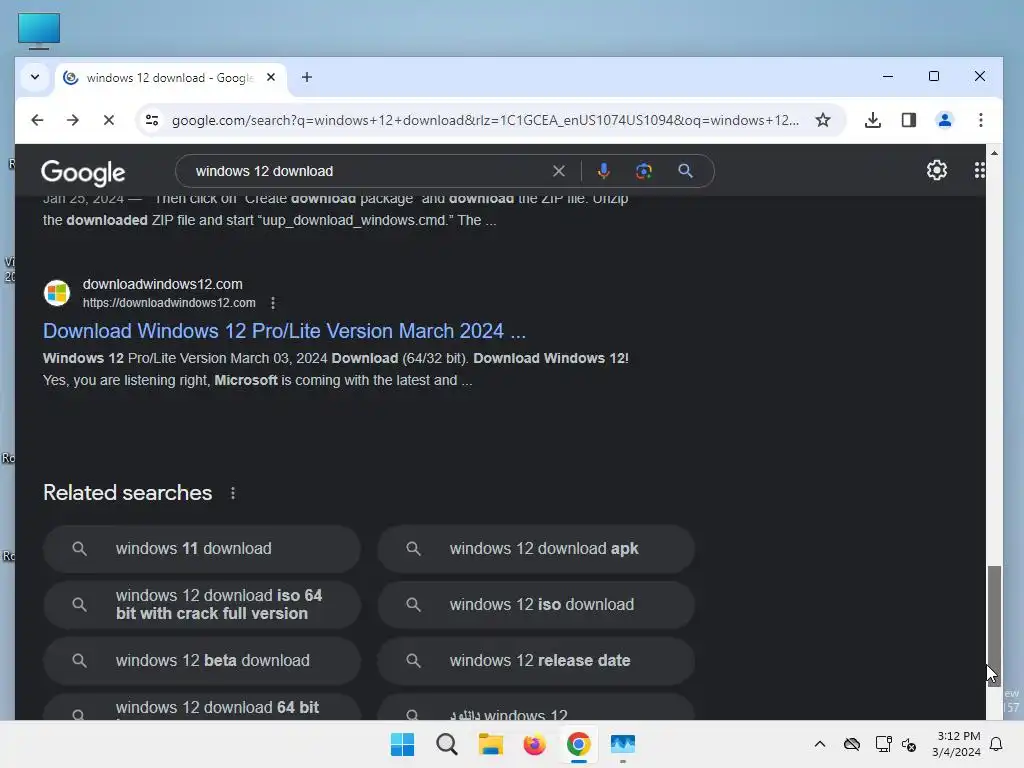Open the Chrome profile avatar
Image resolution: width=1024 pixels, height=768 pixels.
(944, 120)
